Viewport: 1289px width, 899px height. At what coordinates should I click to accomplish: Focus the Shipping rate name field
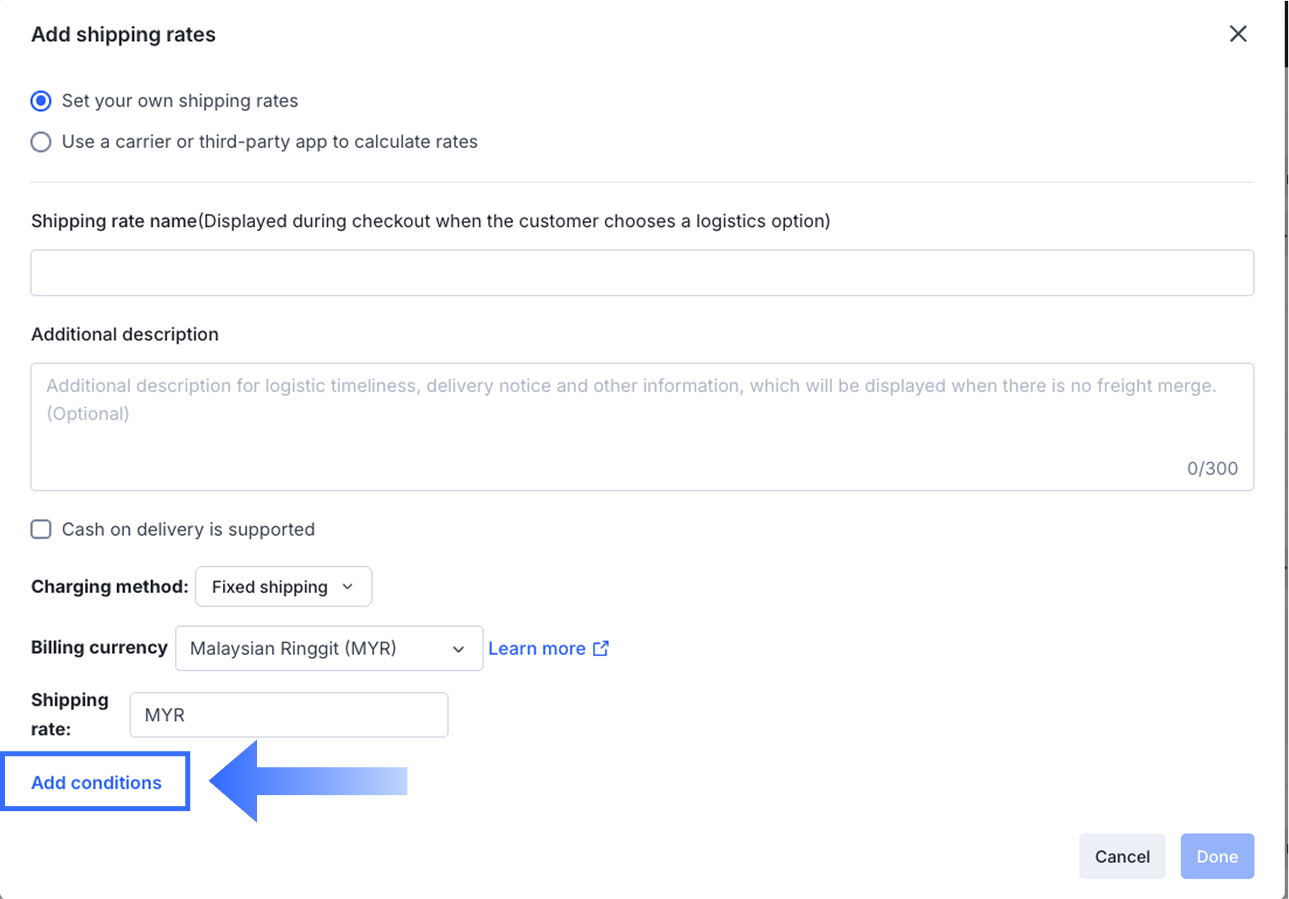click(x=642, y=273)
